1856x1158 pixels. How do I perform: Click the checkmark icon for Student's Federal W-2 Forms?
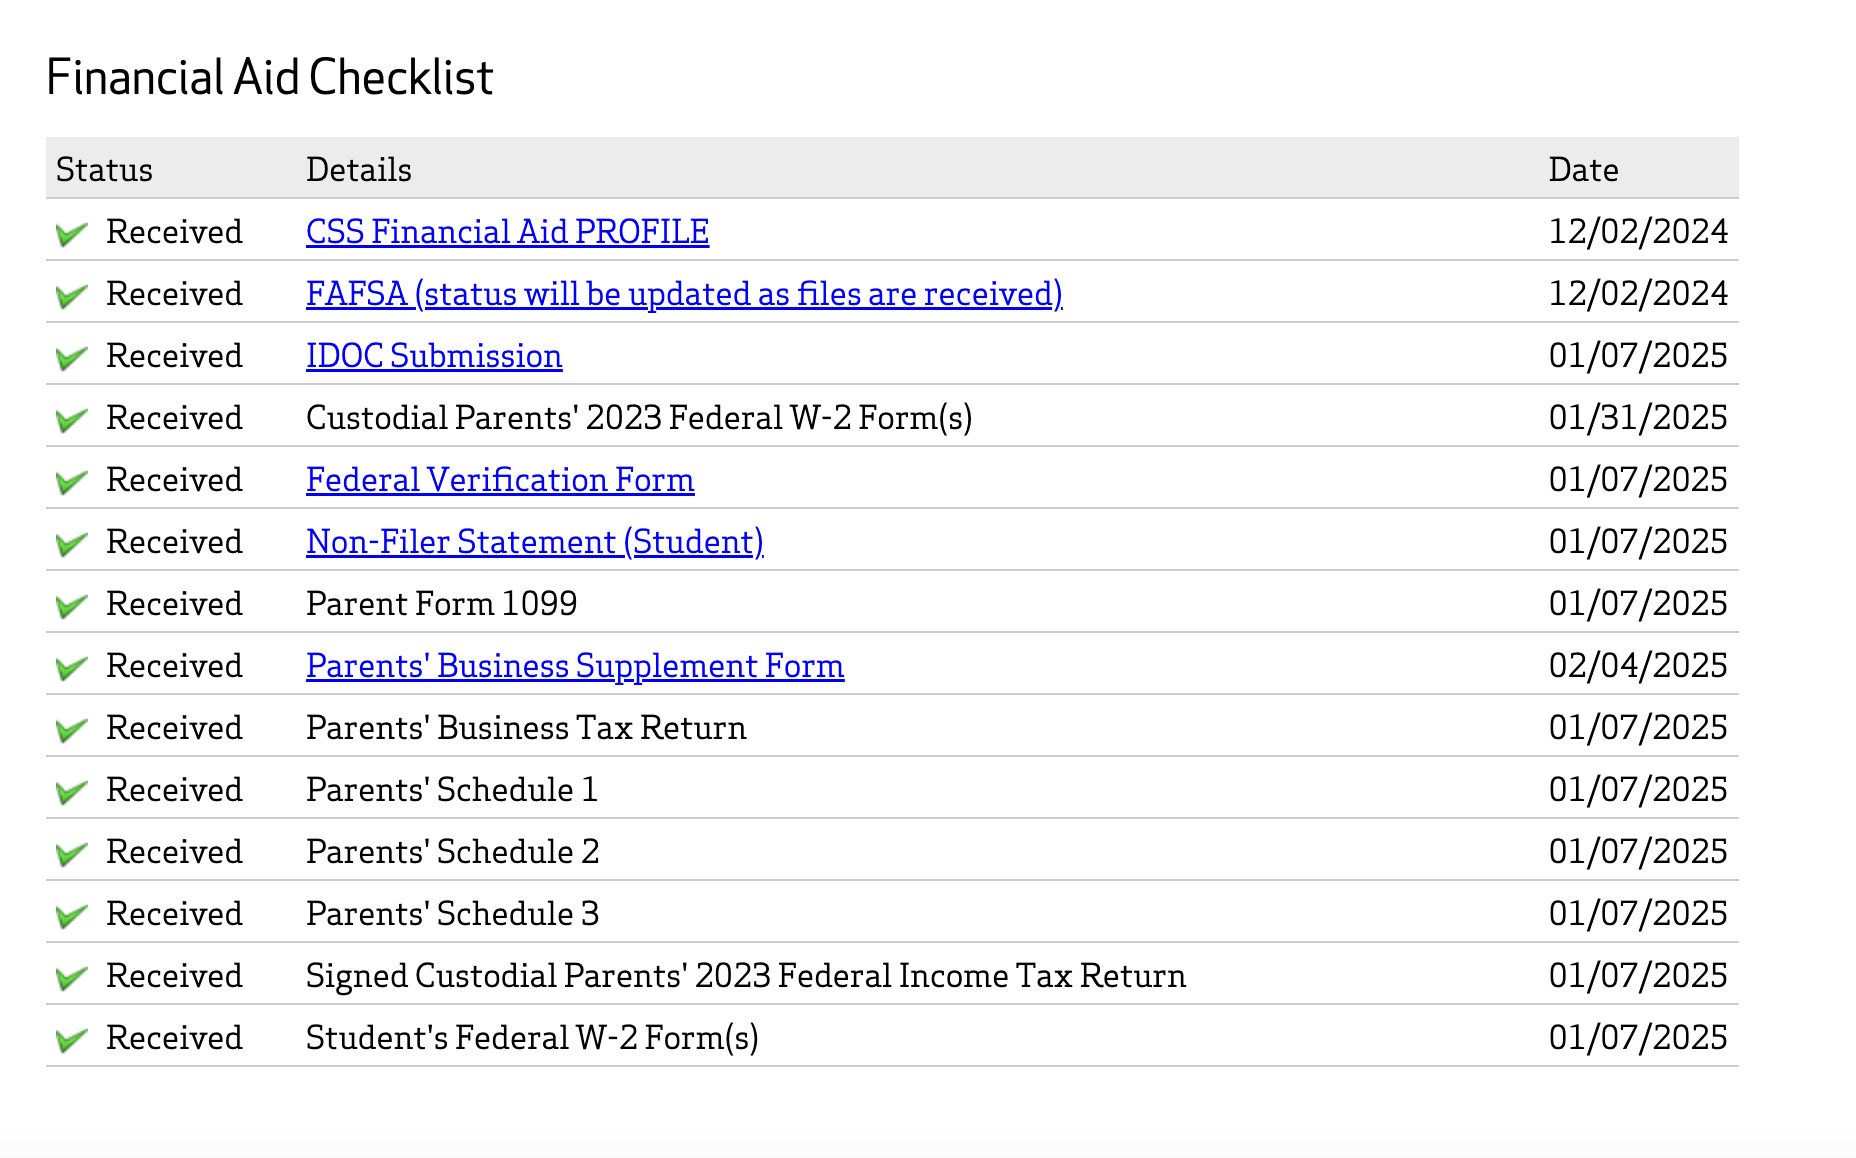coord(71,1040)
